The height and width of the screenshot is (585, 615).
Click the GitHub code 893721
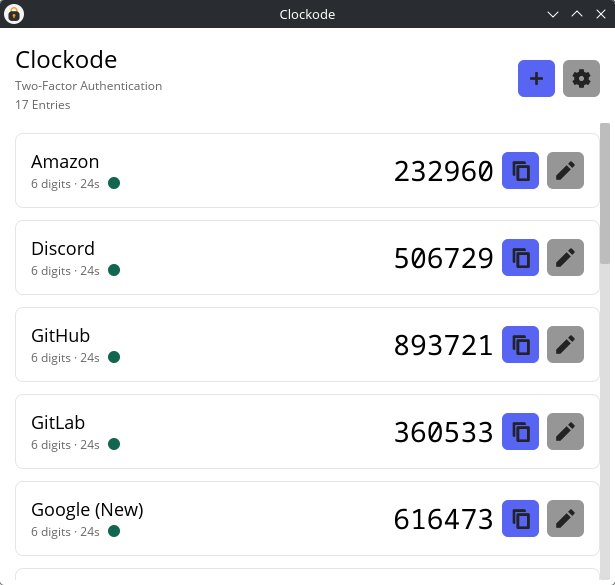pos(443,345)
